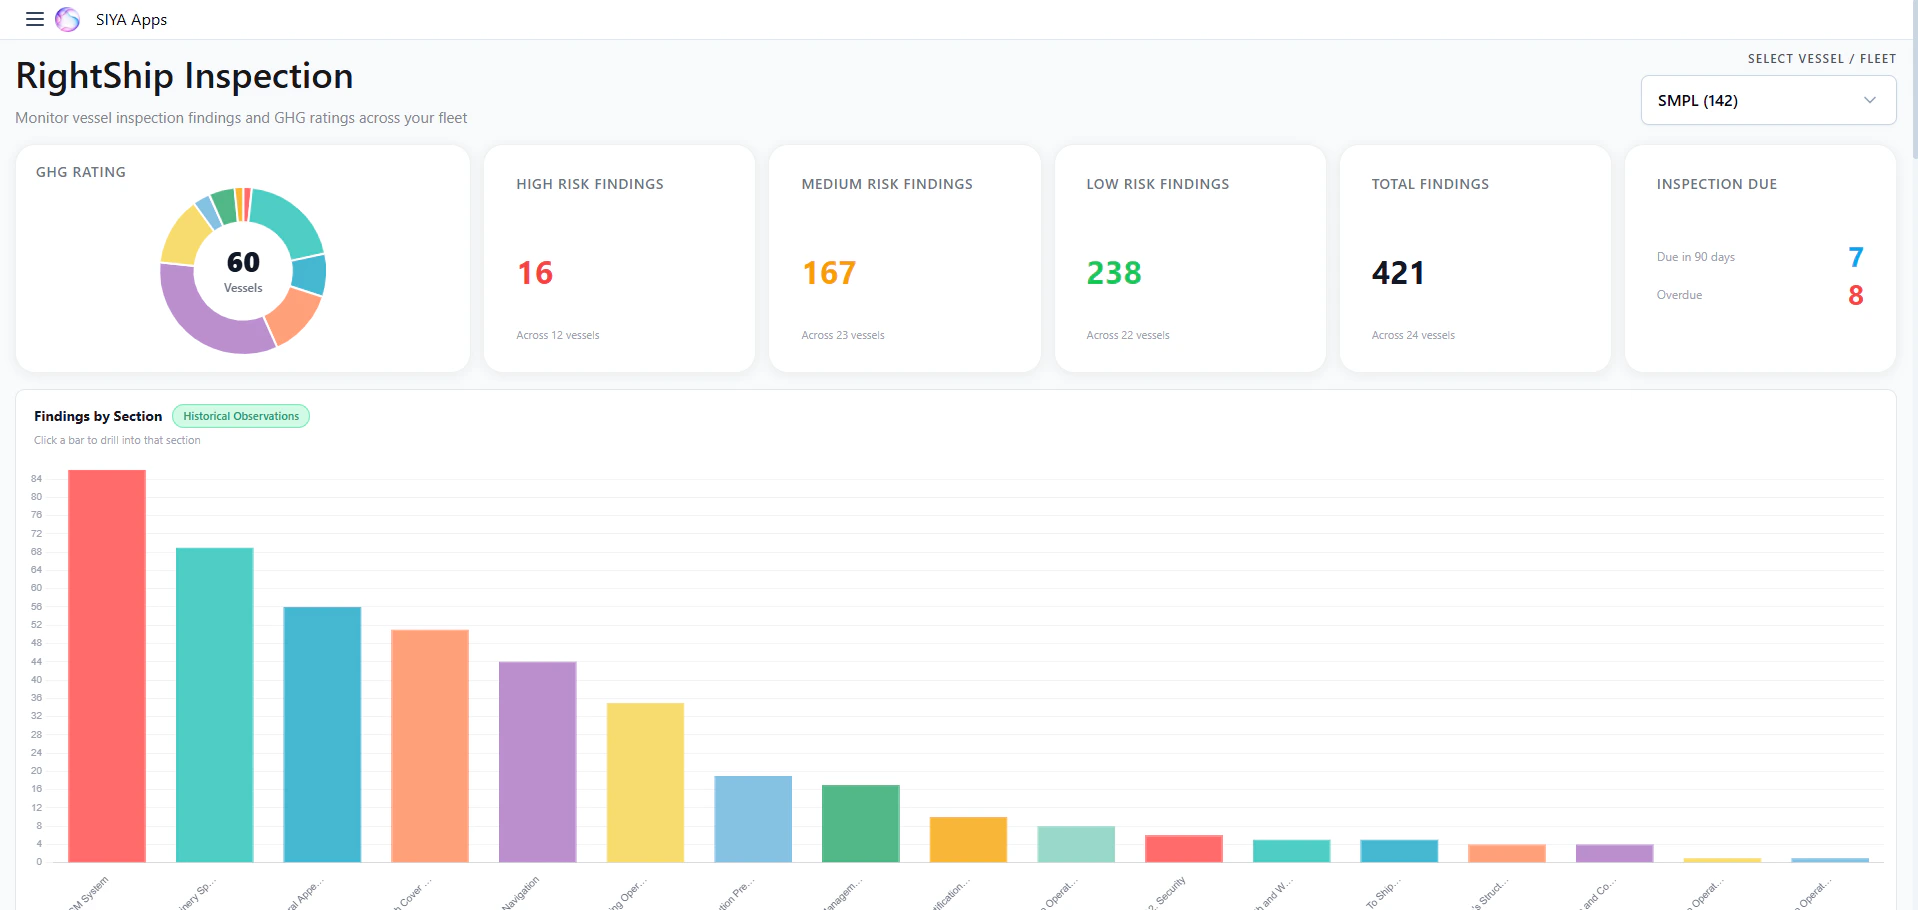Open the Low Risk Findings count 238

1114,273
